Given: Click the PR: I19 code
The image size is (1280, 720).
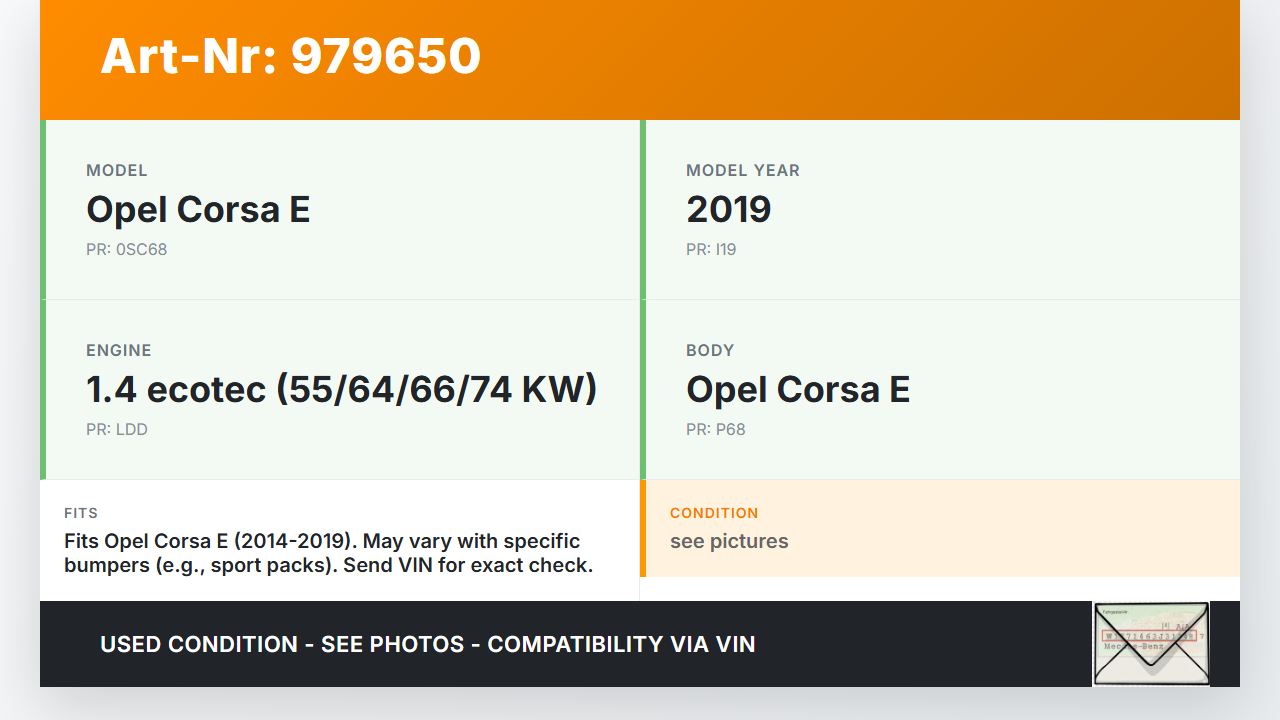Looking at the screenshot, I should (711, 249).
